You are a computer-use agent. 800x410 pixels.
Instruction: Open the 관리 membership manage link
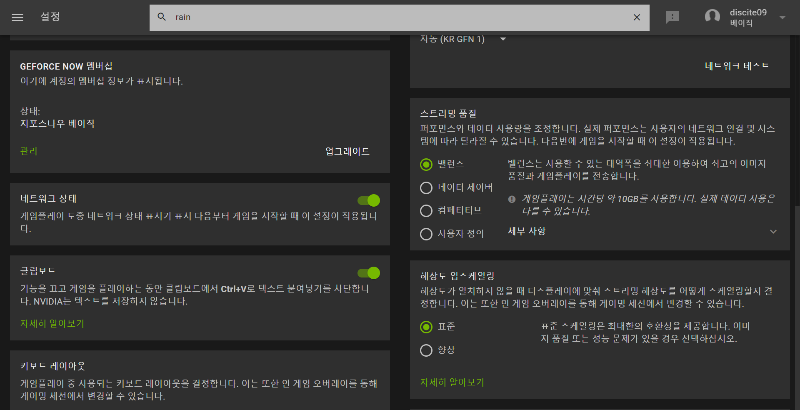[x=29, y=151]
